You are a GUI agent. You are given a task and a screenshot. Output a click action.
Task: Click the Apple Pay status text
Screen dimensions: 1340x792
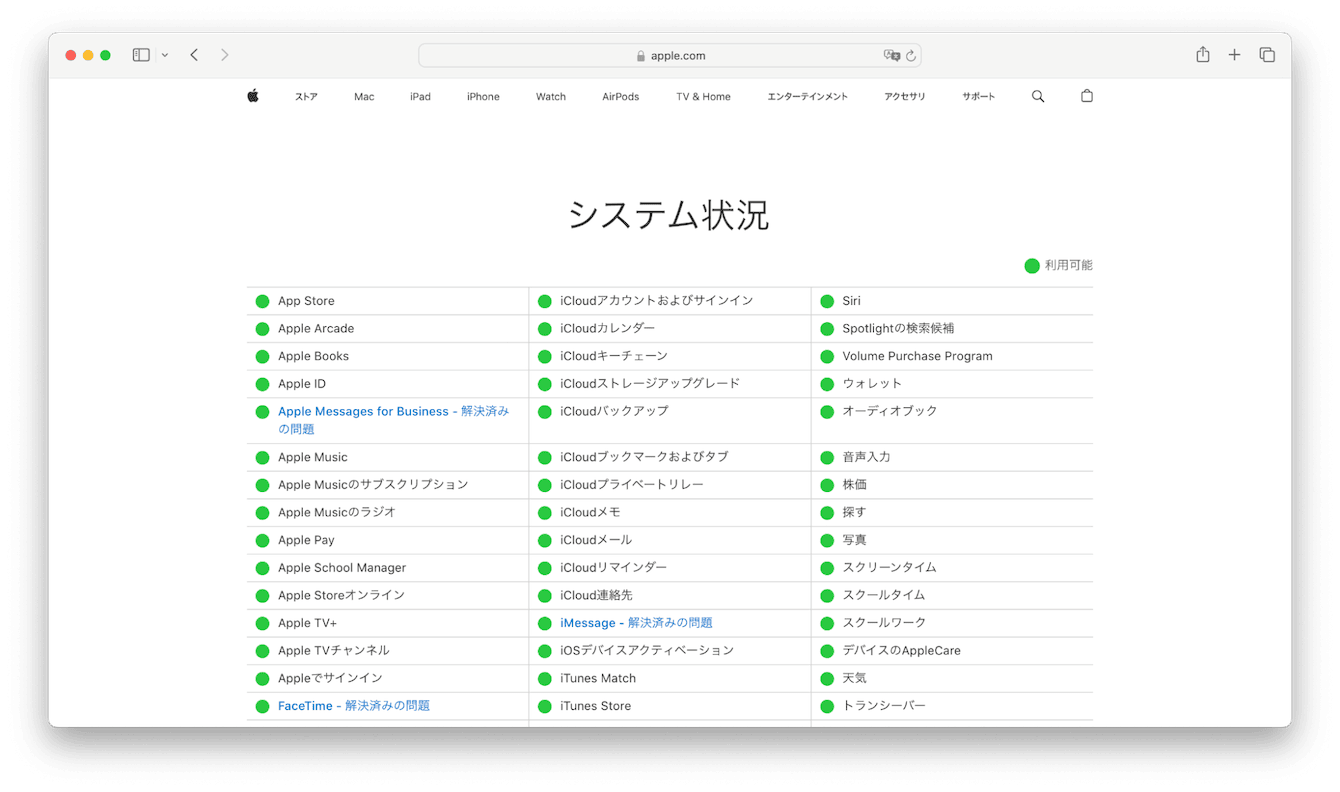pyautogui.click(x=306, y=540)
